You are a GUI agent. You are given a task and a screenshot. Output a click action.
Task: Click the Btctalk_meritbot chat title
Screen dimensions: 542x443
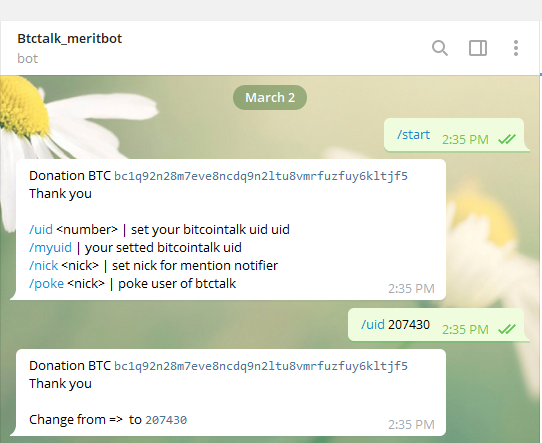tap(69, 38)
